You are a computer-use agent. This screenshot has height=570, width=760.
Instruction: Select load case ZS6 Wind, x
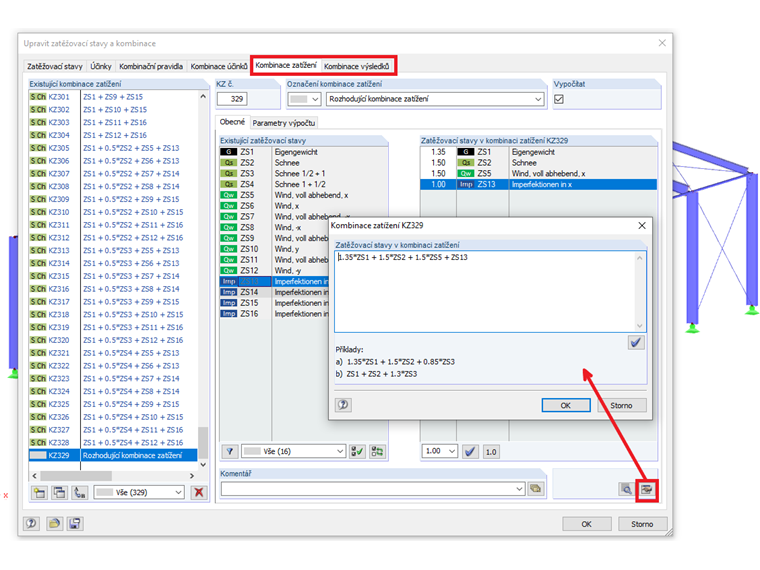click(303, 206)
